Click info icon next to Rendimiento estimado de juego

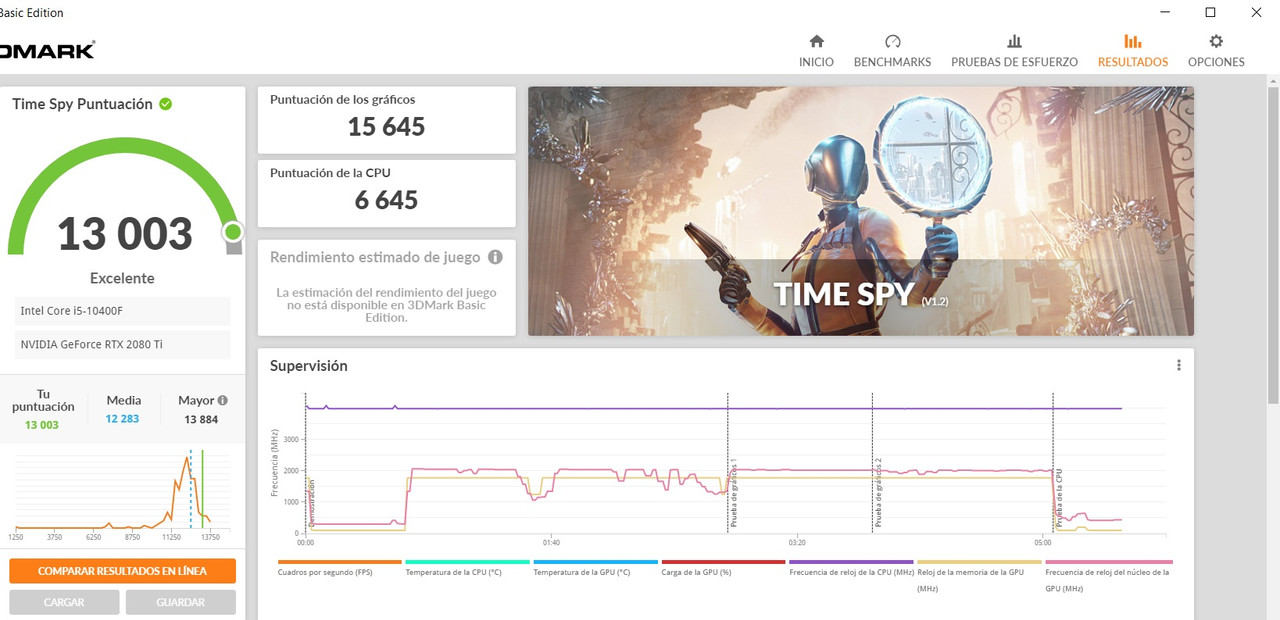click(495, 257)
